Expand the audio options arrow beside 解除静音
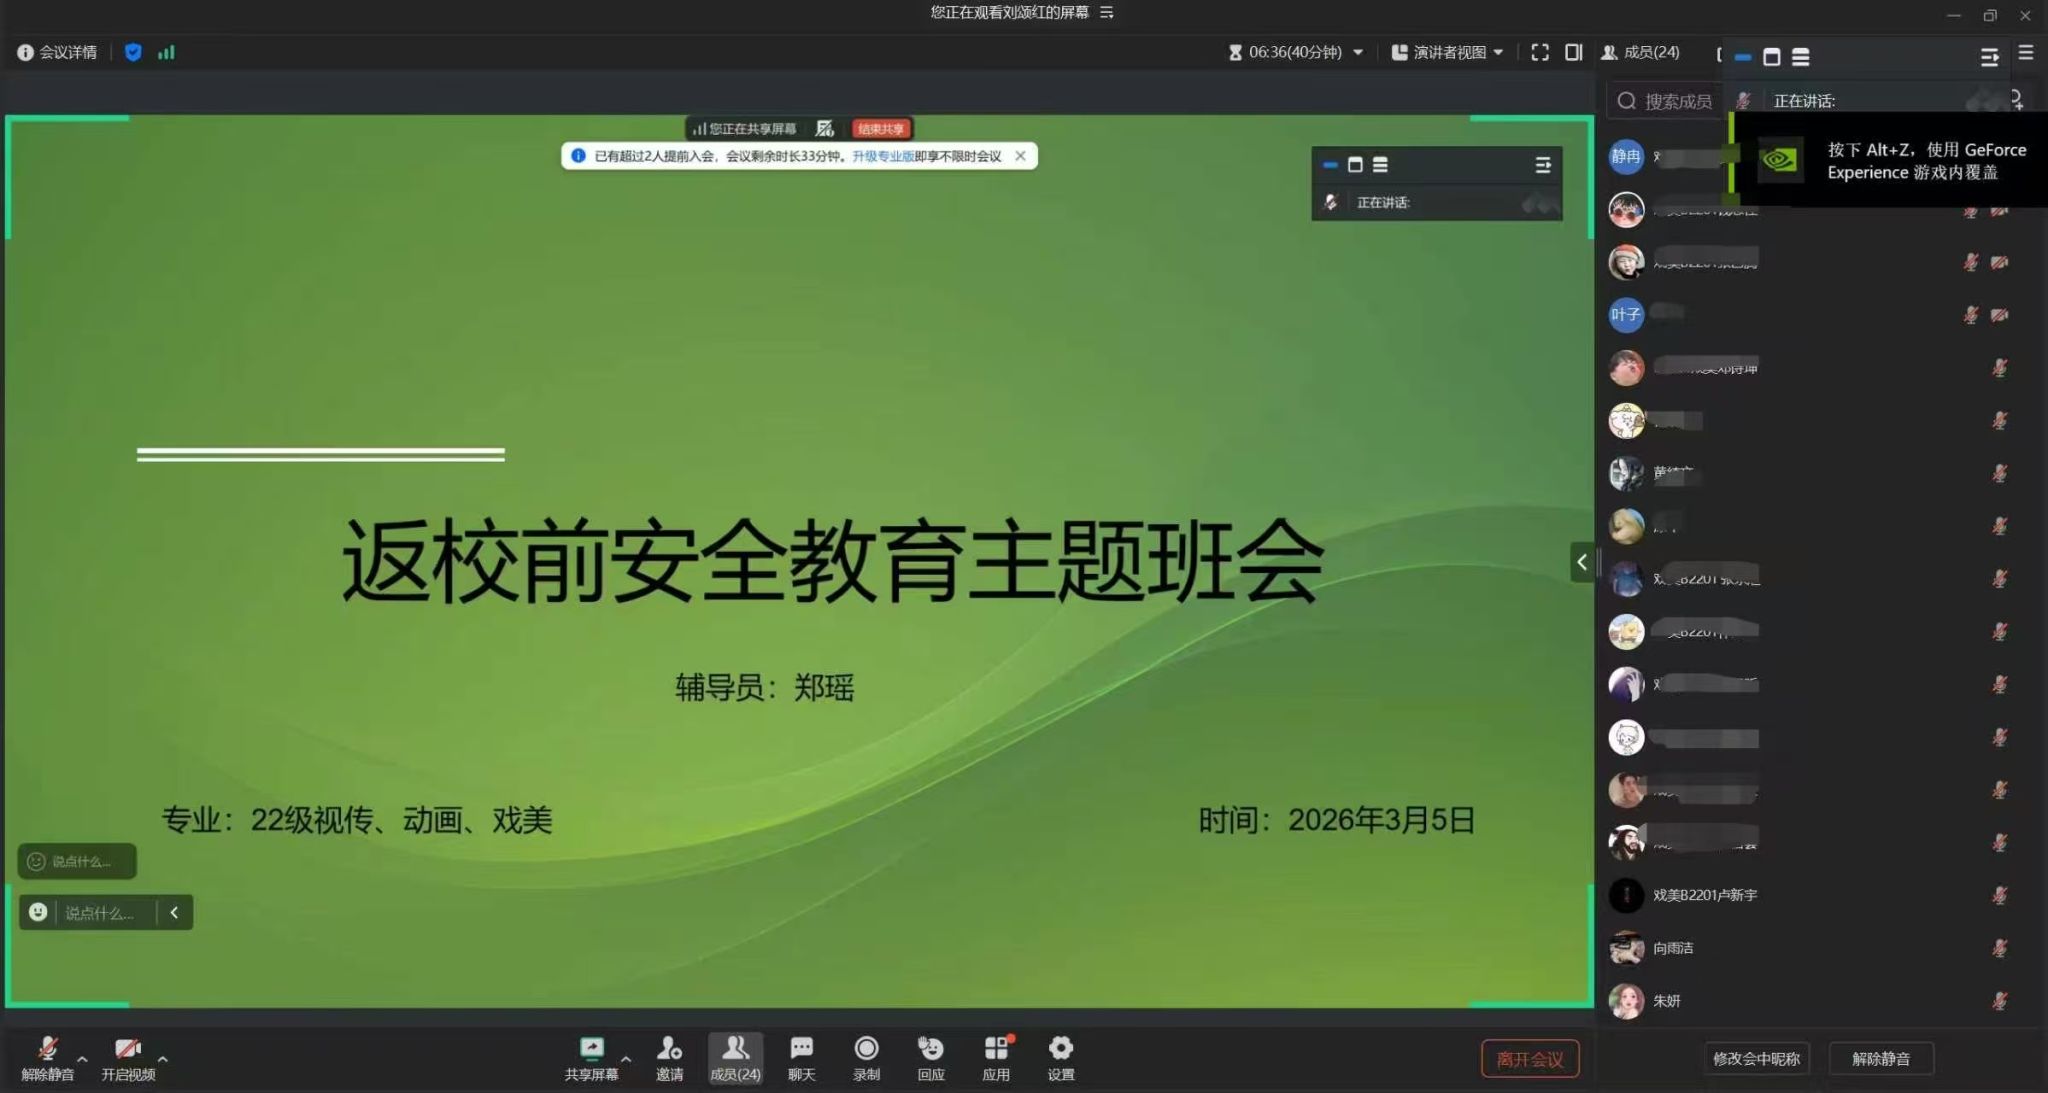Viewport: 2048px width, 1093px height. (82, 1058)
